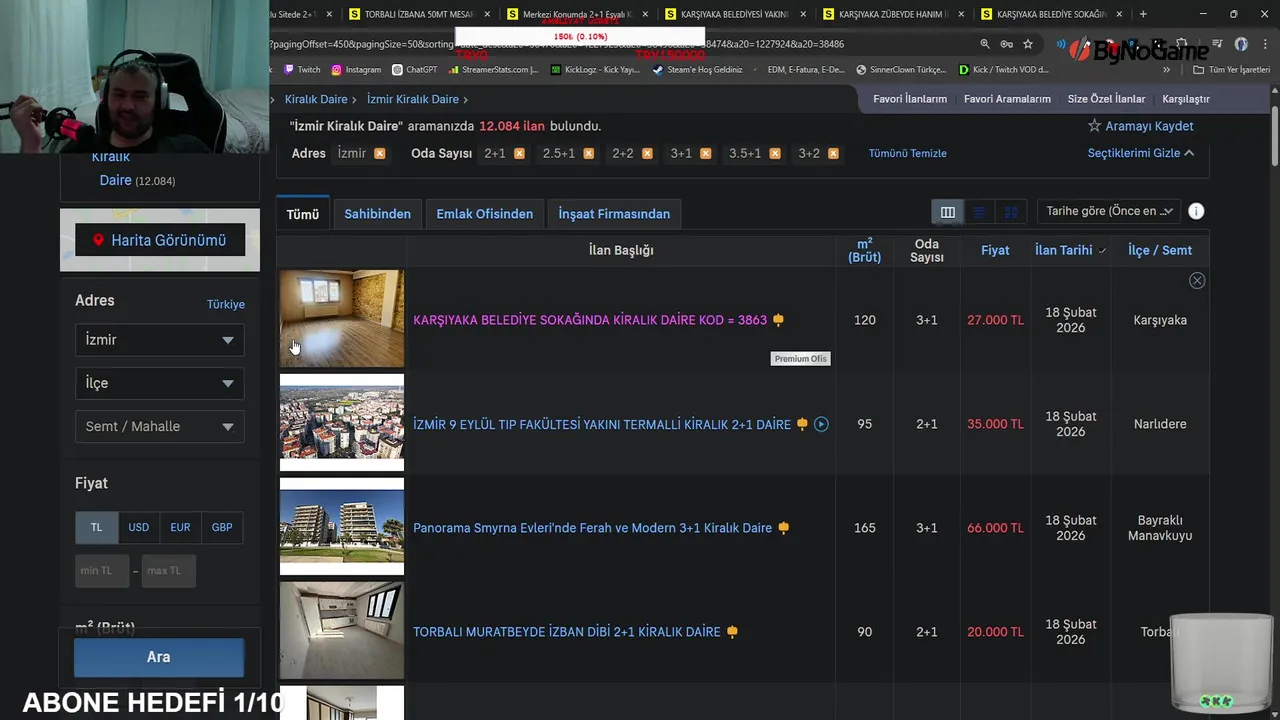Open Karşılaştır link
The image size is (1280, 720).
tap(1186, 99)
